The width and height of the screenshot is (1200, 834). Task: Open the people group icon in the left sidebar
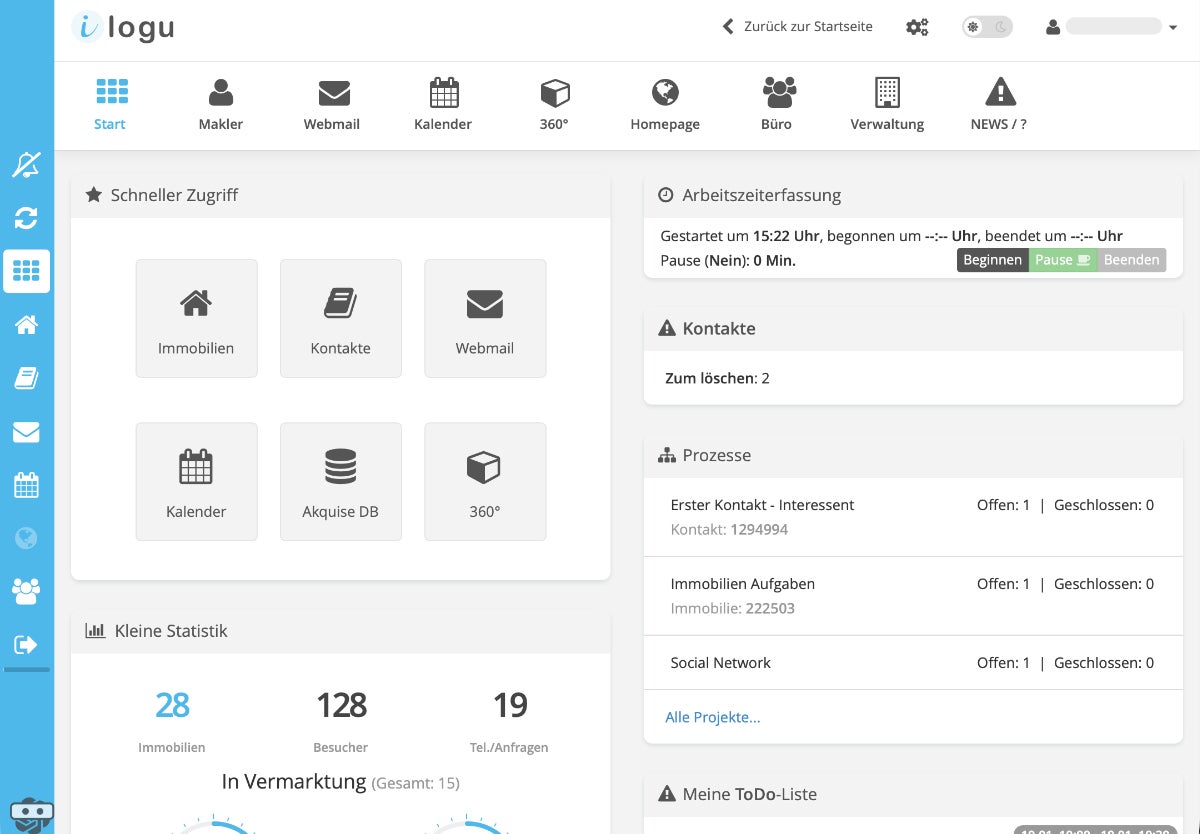pos(26,591)
